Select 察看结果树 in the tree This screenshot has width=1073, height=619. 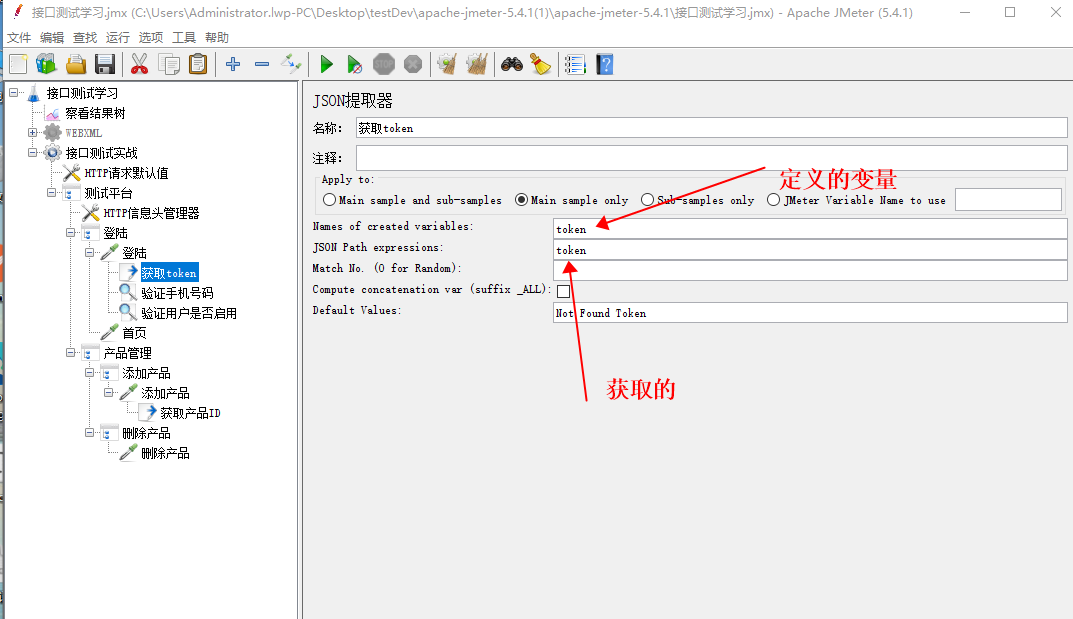(95, 113)
